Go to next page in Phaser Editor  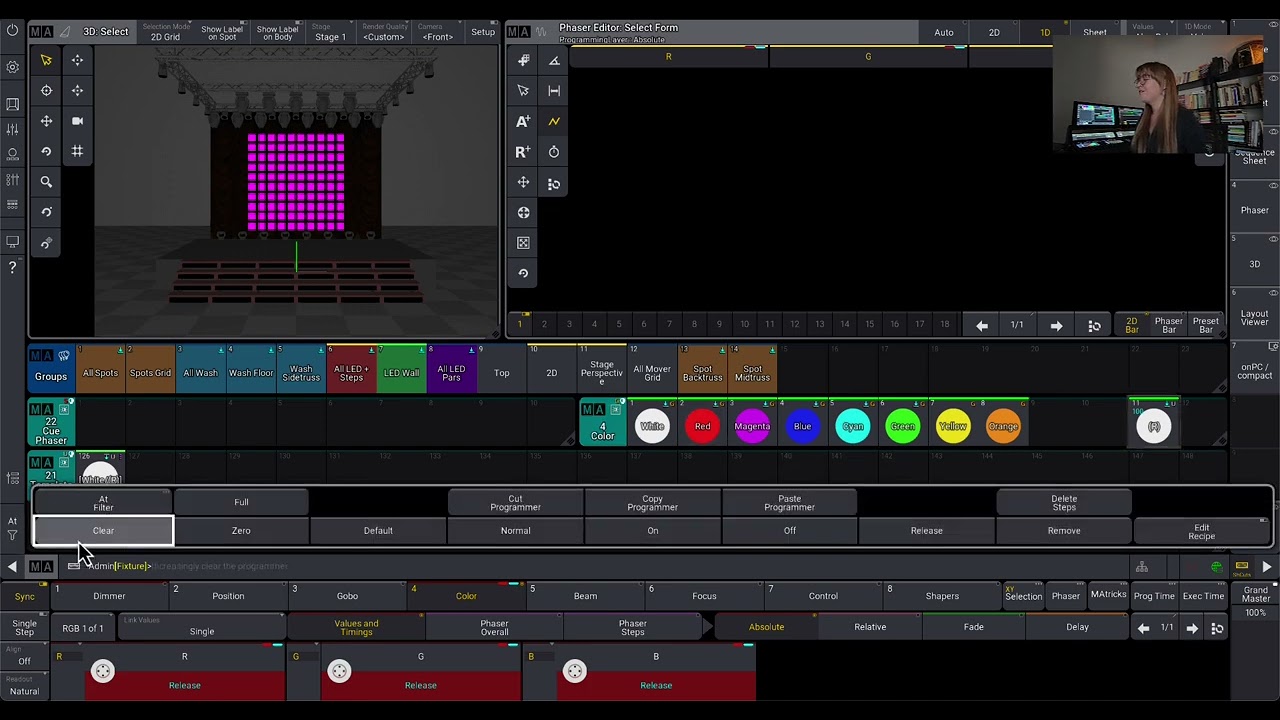pyautogui.click(x=1056, y=325)
